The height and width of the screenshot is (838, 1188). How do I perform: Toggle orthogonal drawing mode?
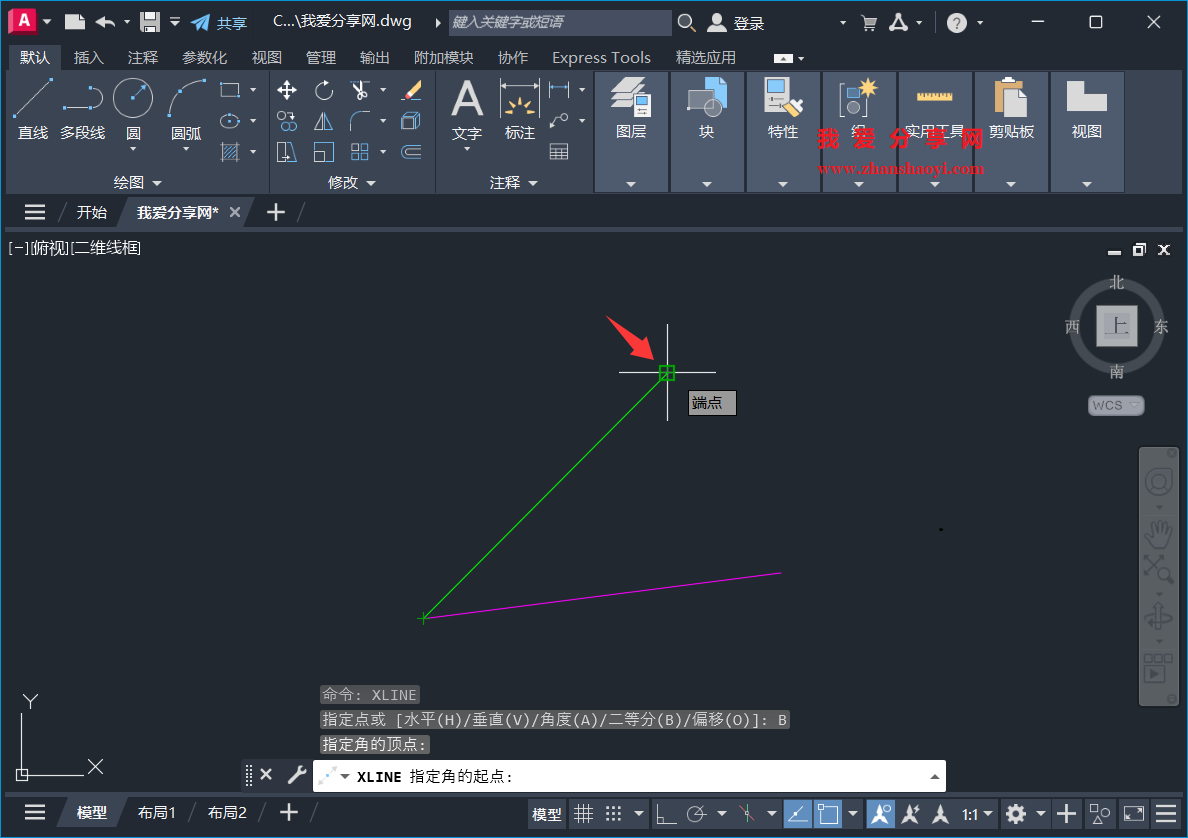[667, 813]
